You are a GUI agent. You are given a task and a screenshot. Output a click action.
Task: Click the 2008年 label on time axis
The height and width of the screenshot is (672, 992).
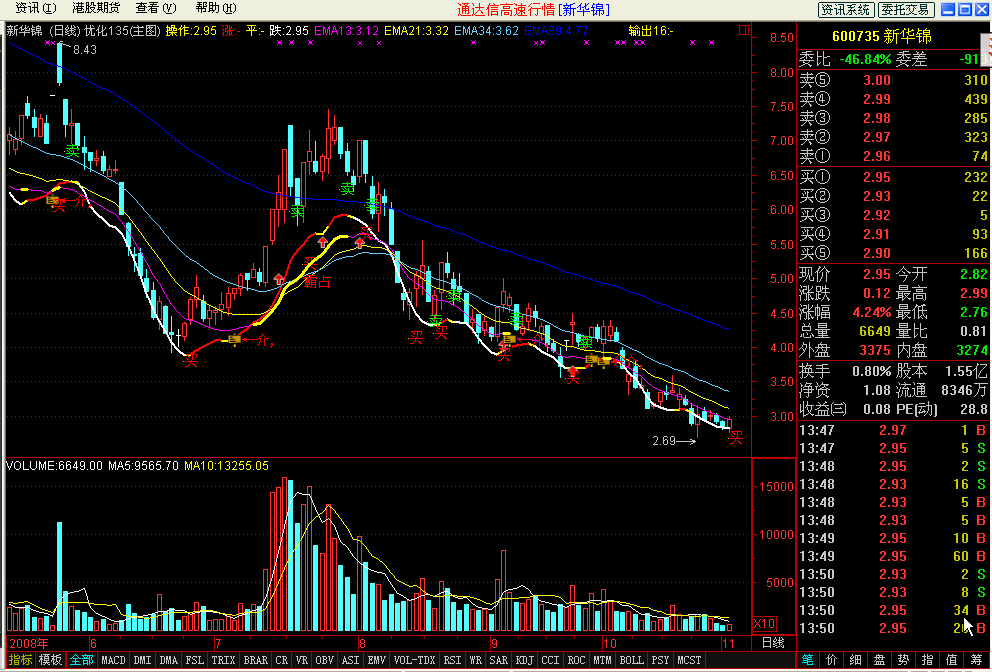click(28, 644)
